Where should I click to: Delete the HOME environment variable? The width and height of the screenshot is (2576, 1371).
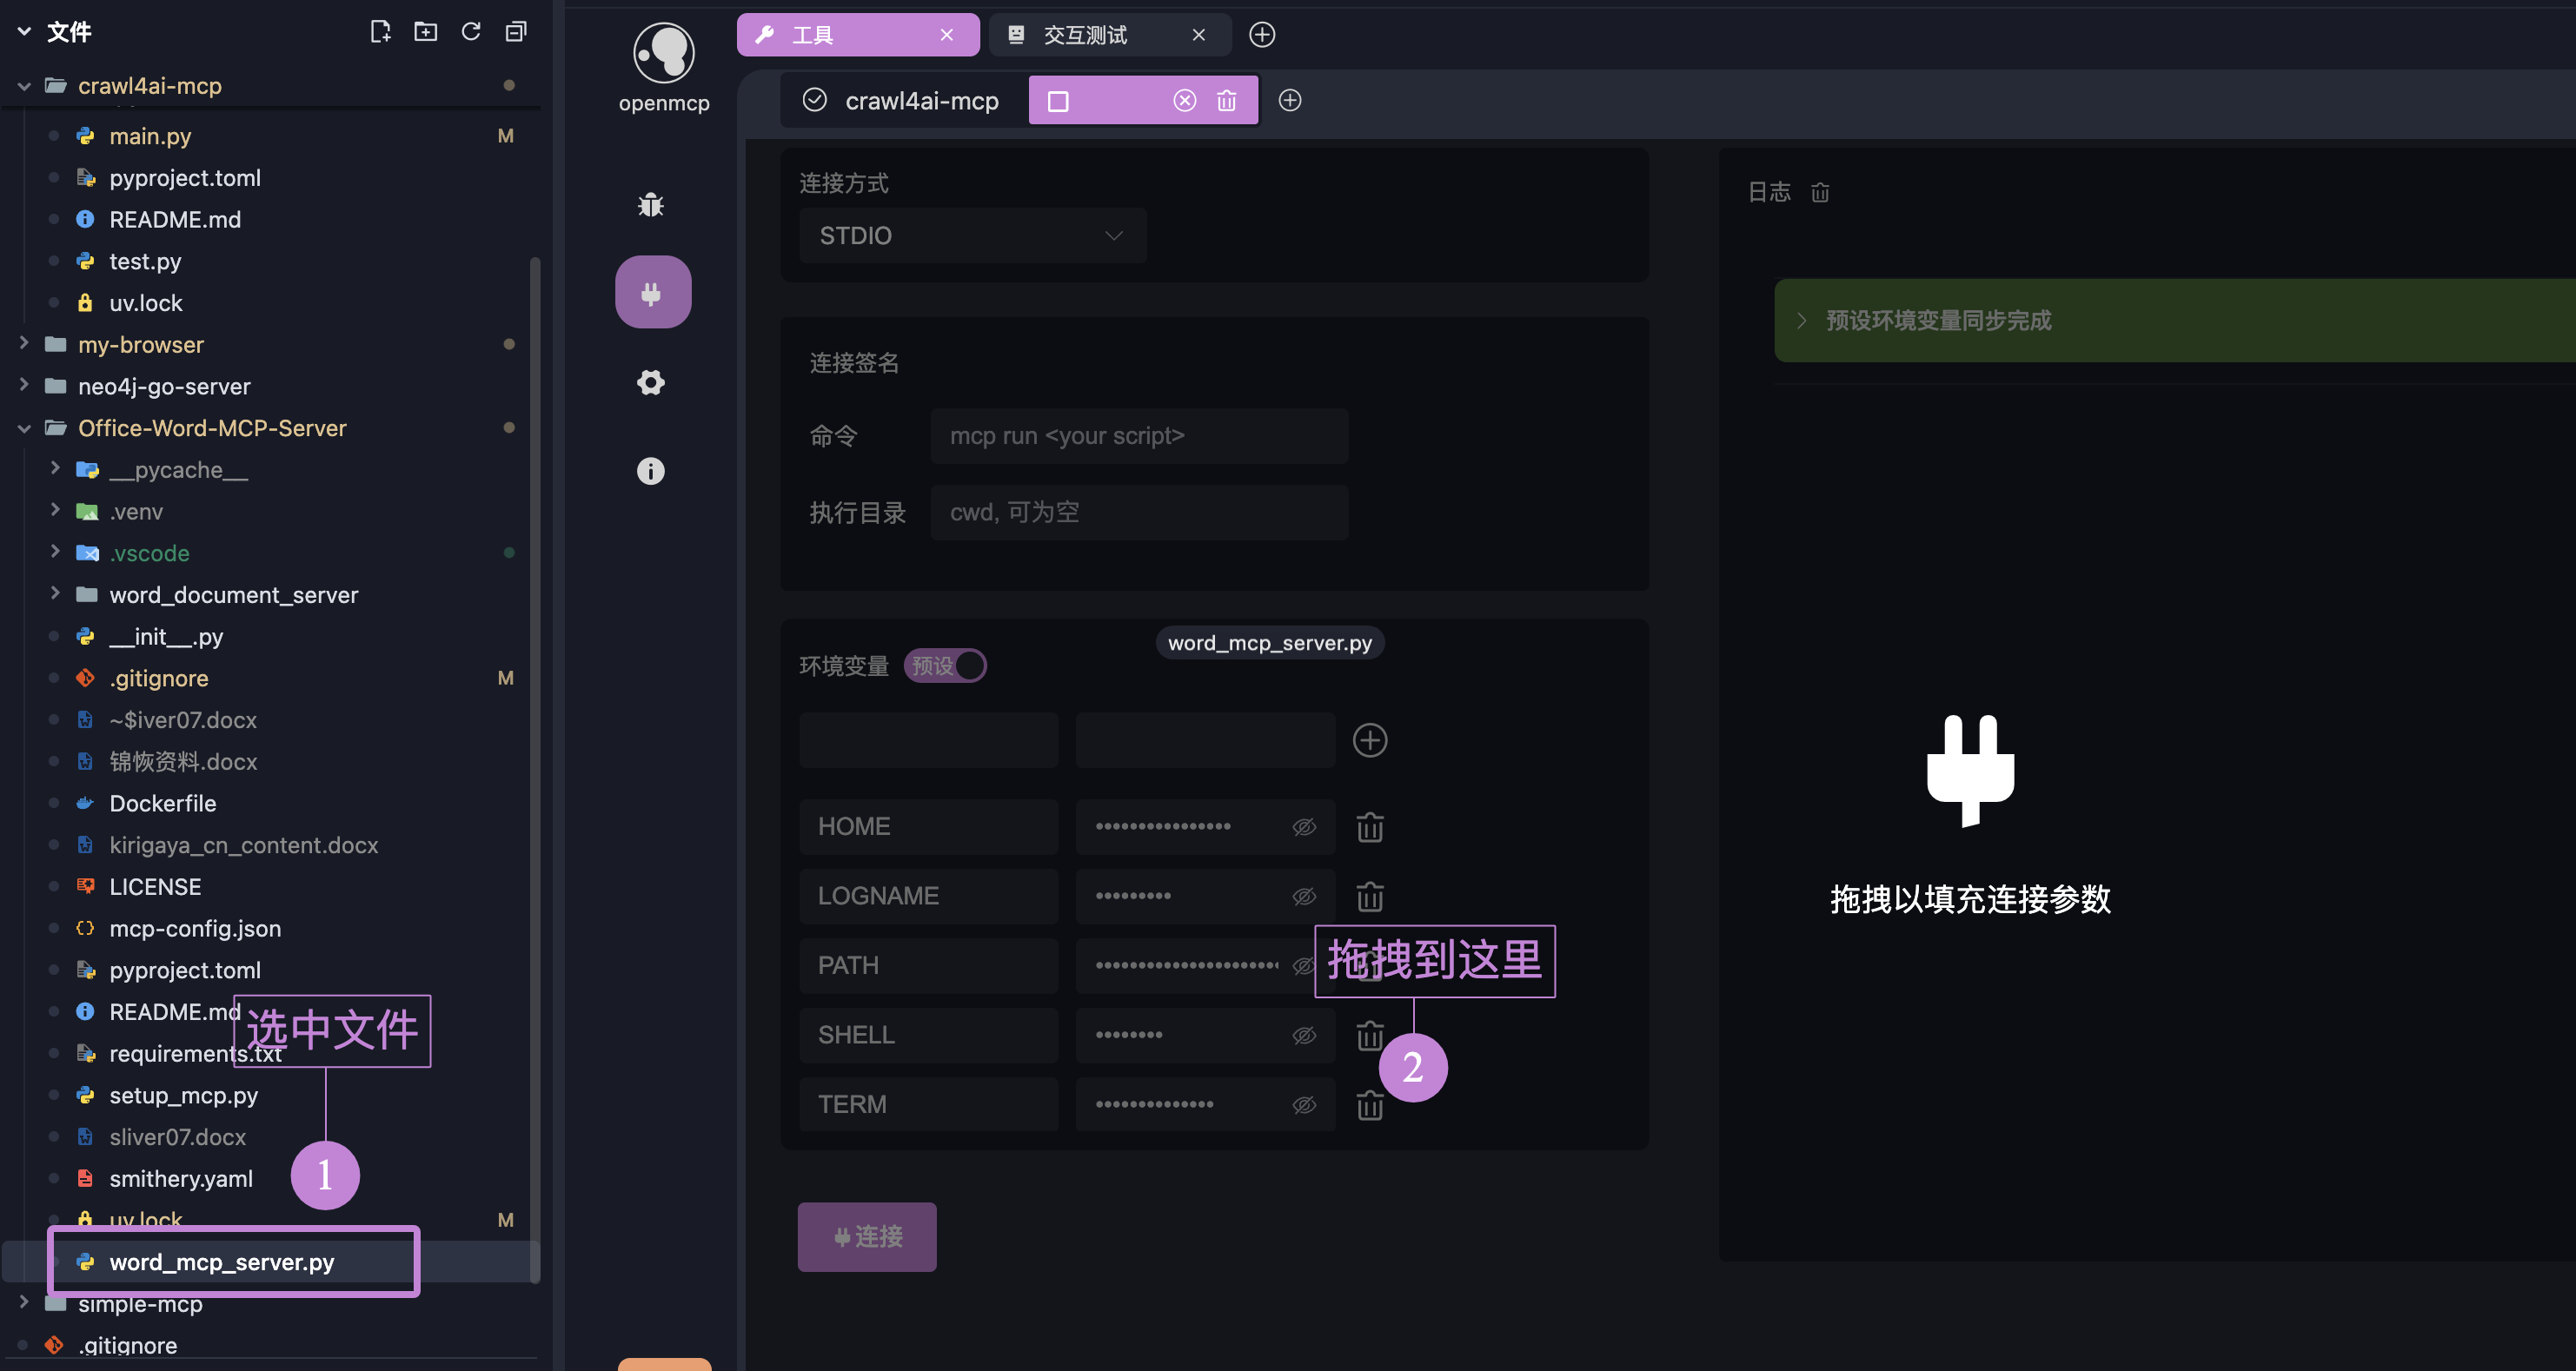pyautogui.click(x=1369, y=826)
